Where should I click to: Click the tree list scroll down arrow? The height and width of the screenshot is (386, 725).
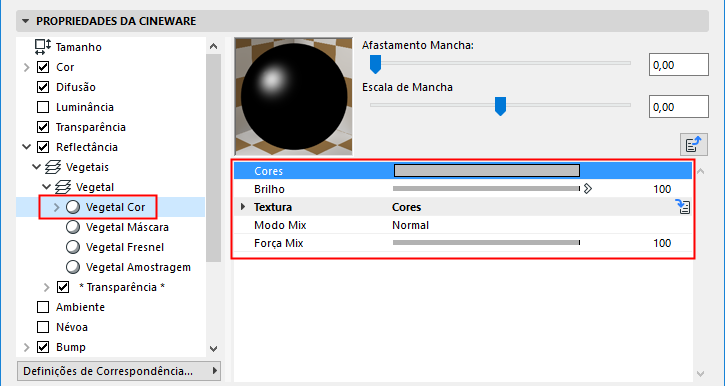point(213,349)
